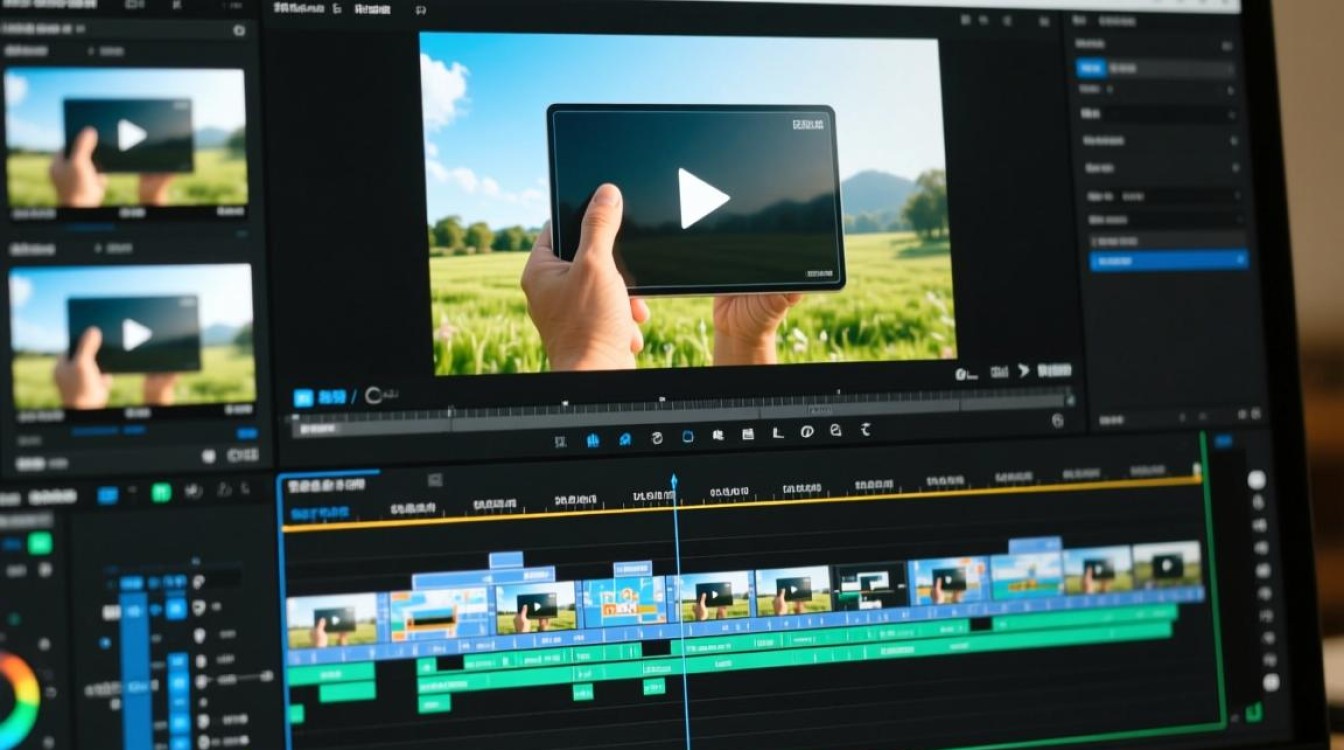Select the blue highlighted row in the right panel
The width and height of the screenshot is (1344, 750).
pos(1169,260)
